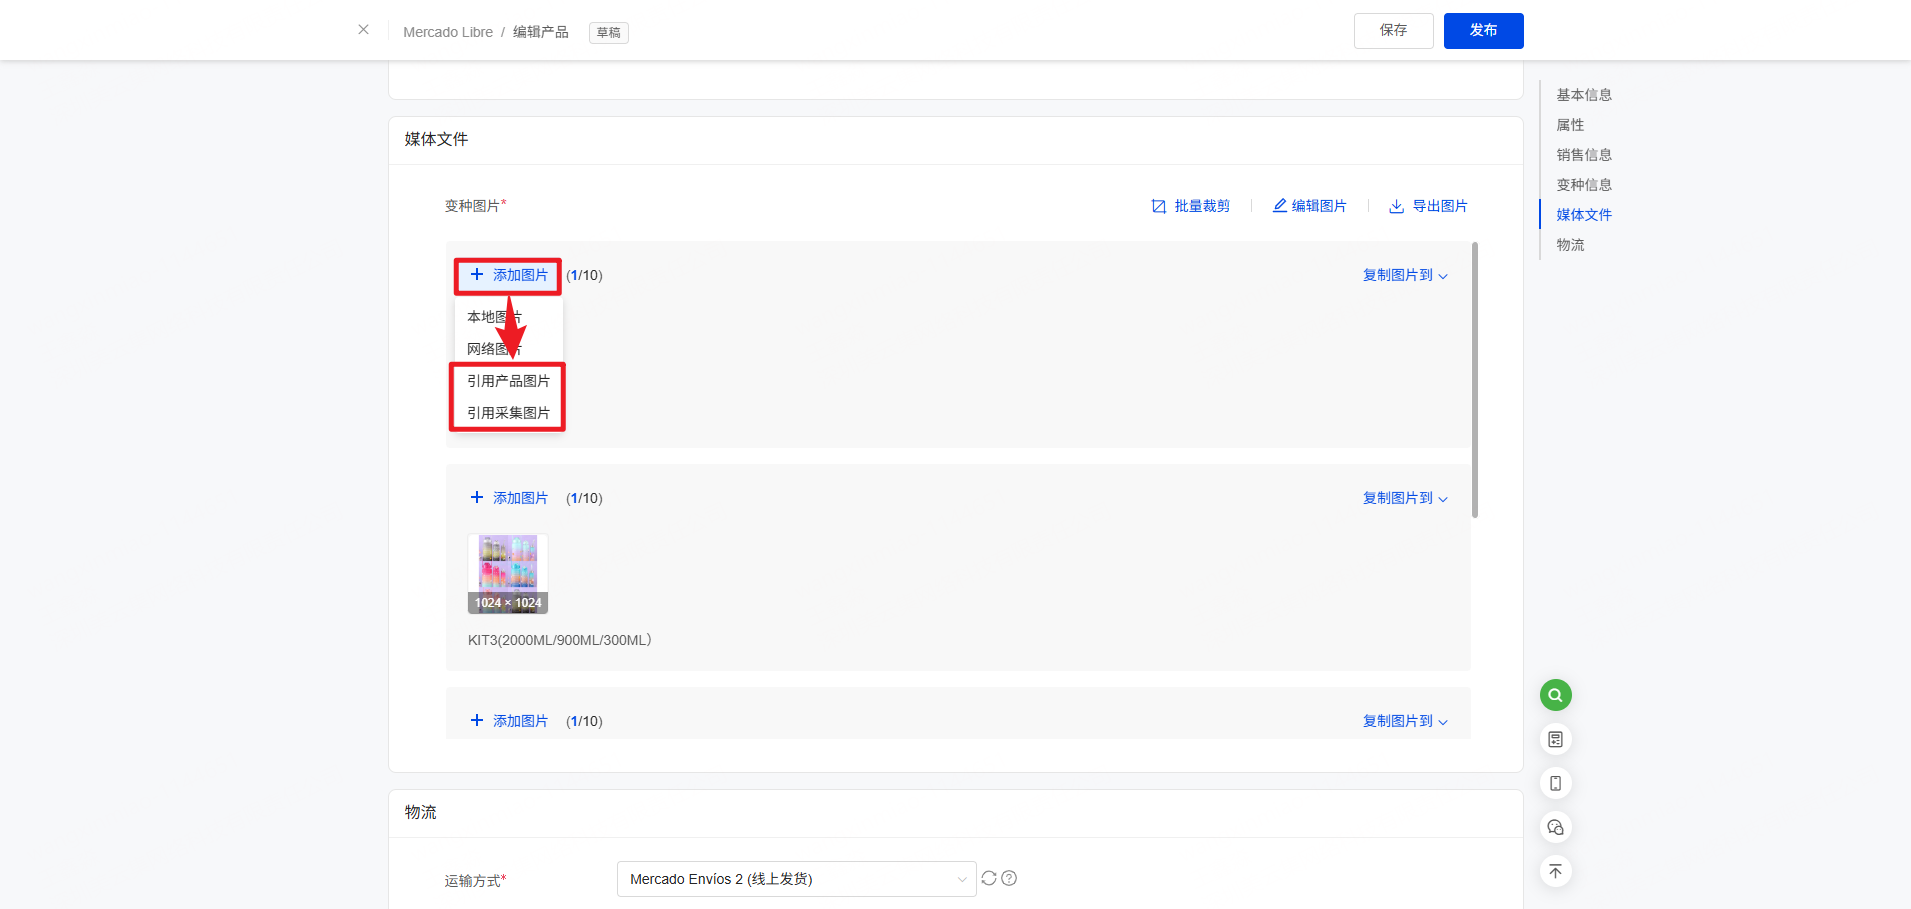Click the mobile preview floating icon

point(1555,783)
